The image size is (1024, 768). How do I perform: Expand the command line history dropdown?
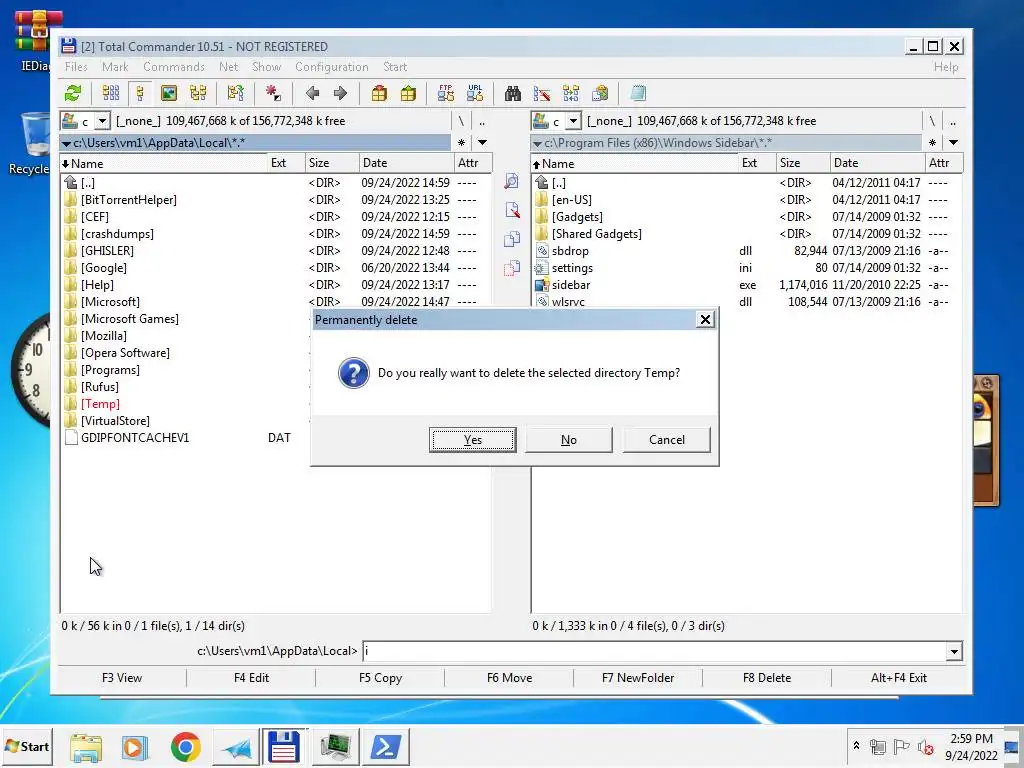tap(954, 651)
